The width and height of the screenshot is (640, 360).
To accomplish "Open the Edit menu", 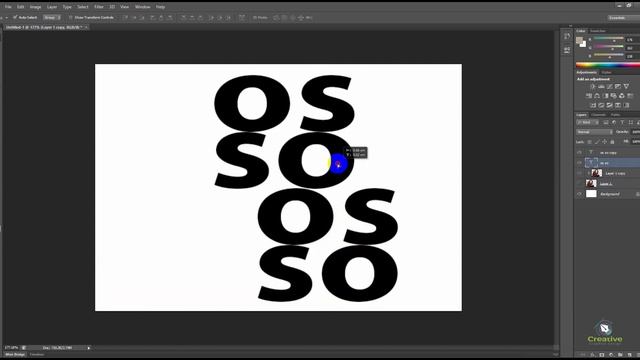I will pos(20,7).
